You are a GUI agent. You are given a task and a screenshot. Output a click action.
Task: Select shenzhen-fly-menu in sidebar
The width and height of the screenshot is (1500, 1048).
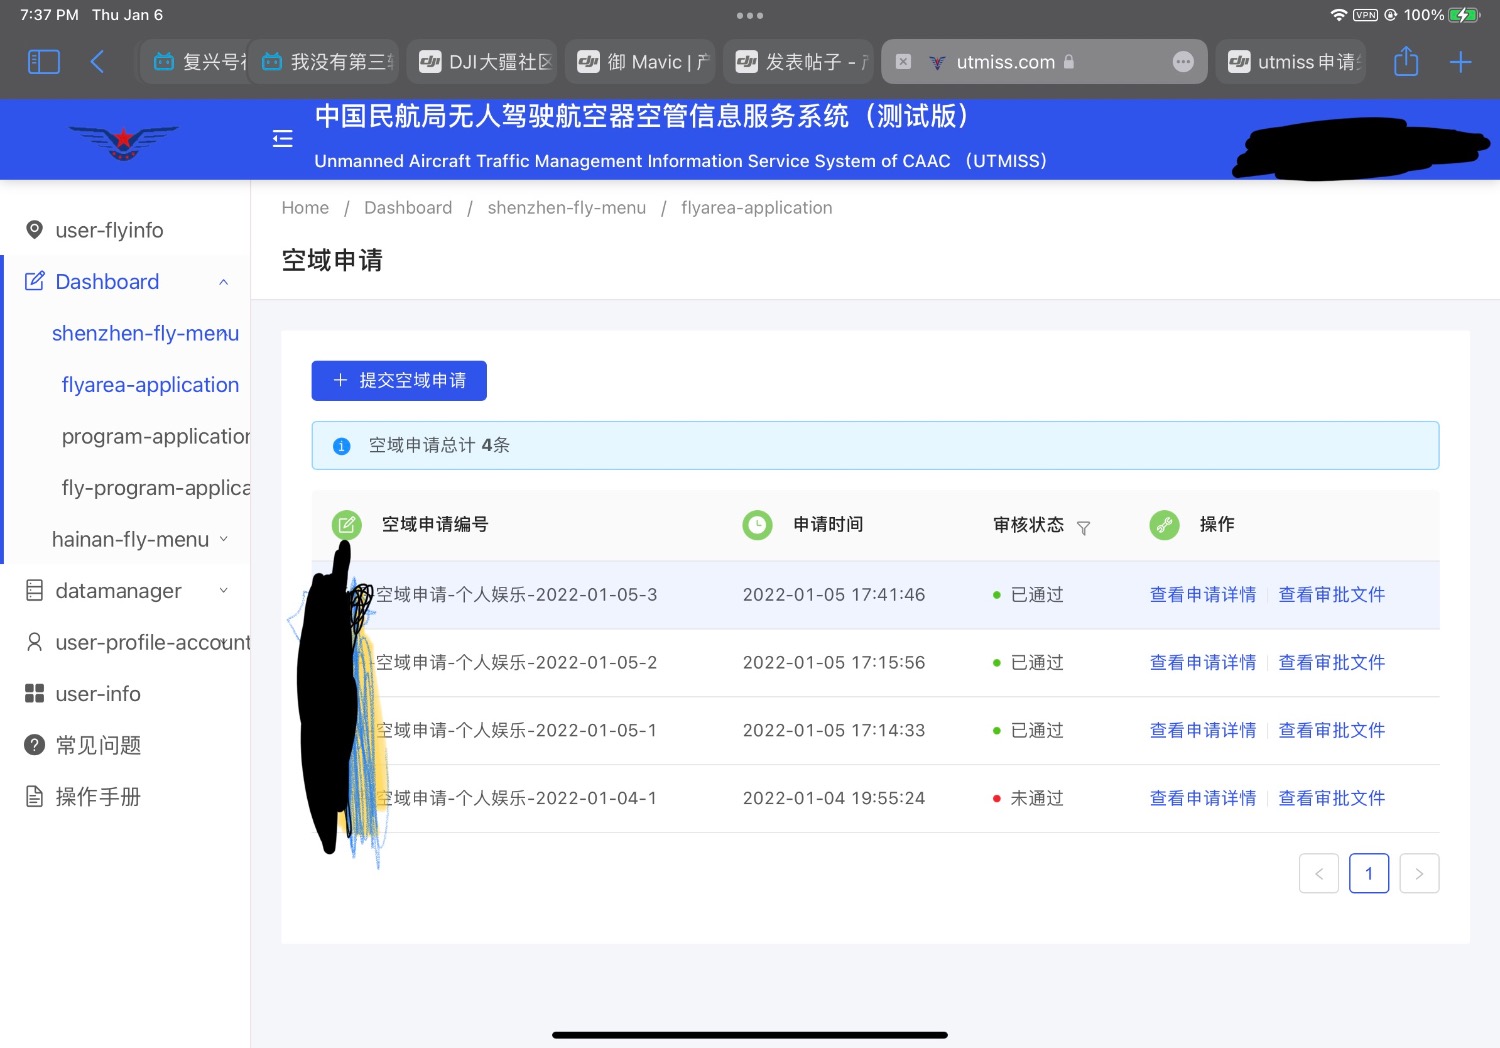click(145, 333)
